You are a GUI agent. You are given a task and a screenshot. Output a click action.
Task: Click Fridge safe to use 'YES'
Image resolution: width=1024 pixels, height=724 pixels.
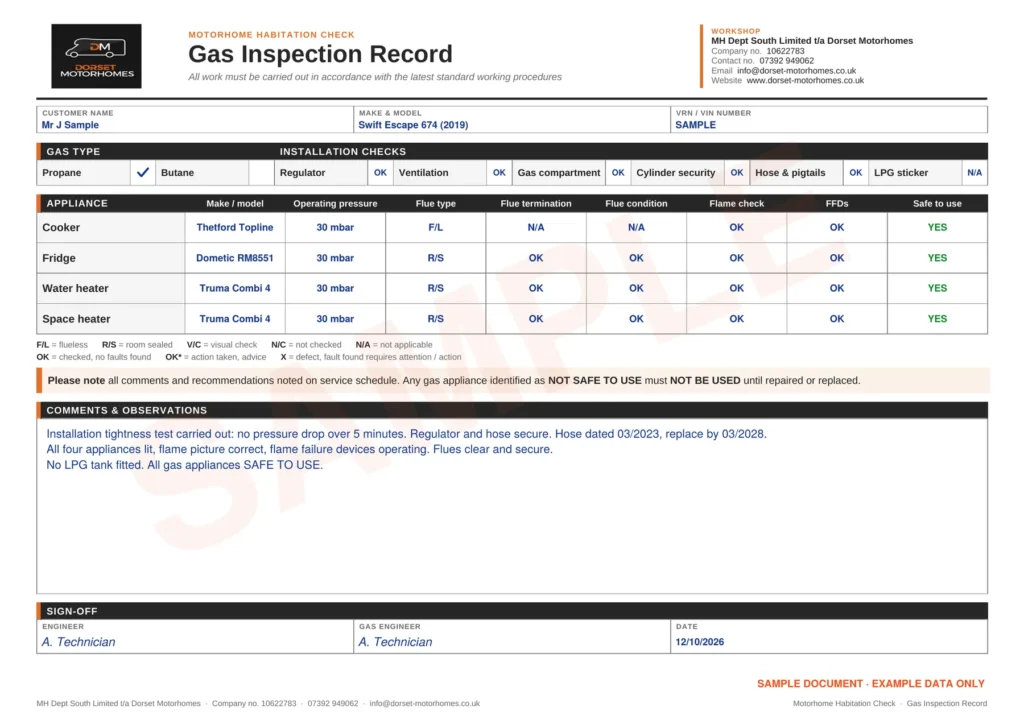click(937, 258)
